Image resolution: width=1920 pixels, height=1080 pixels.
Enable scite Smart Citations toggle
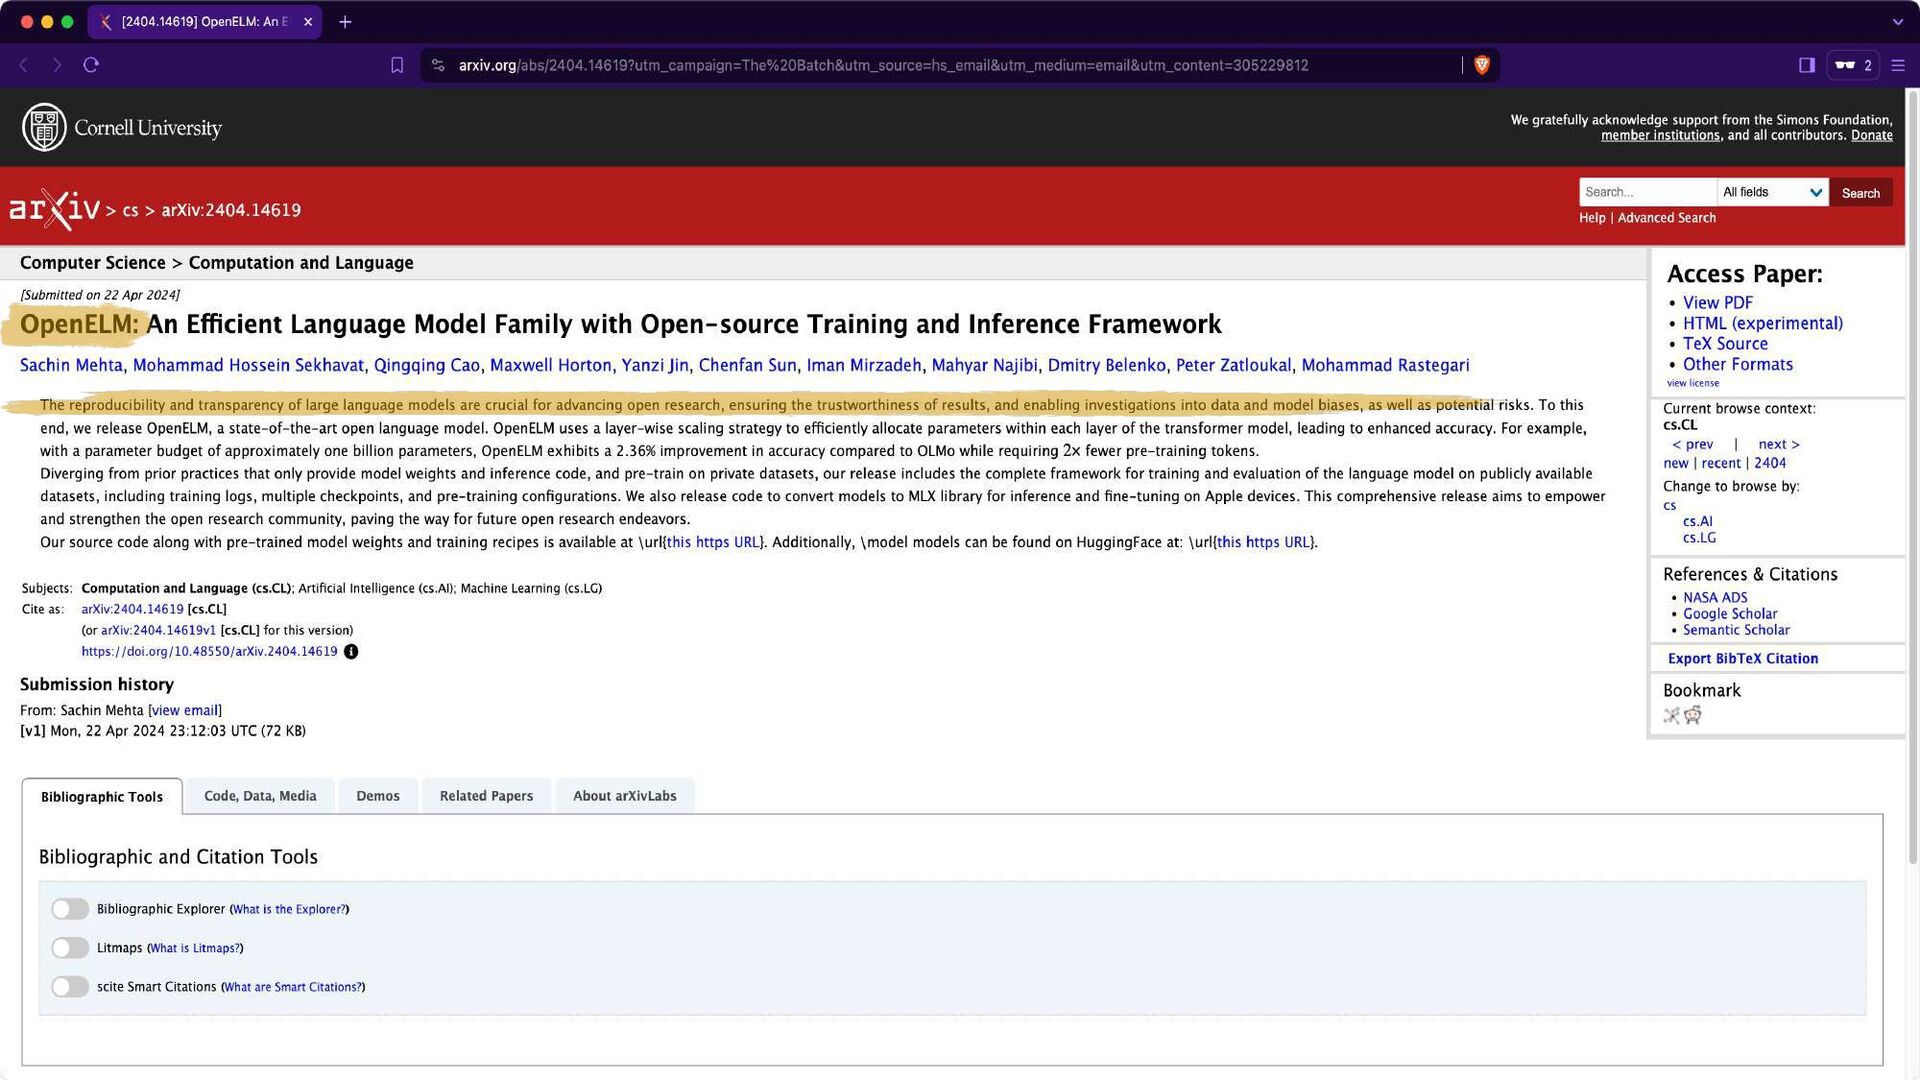click(x=70, y=987)
